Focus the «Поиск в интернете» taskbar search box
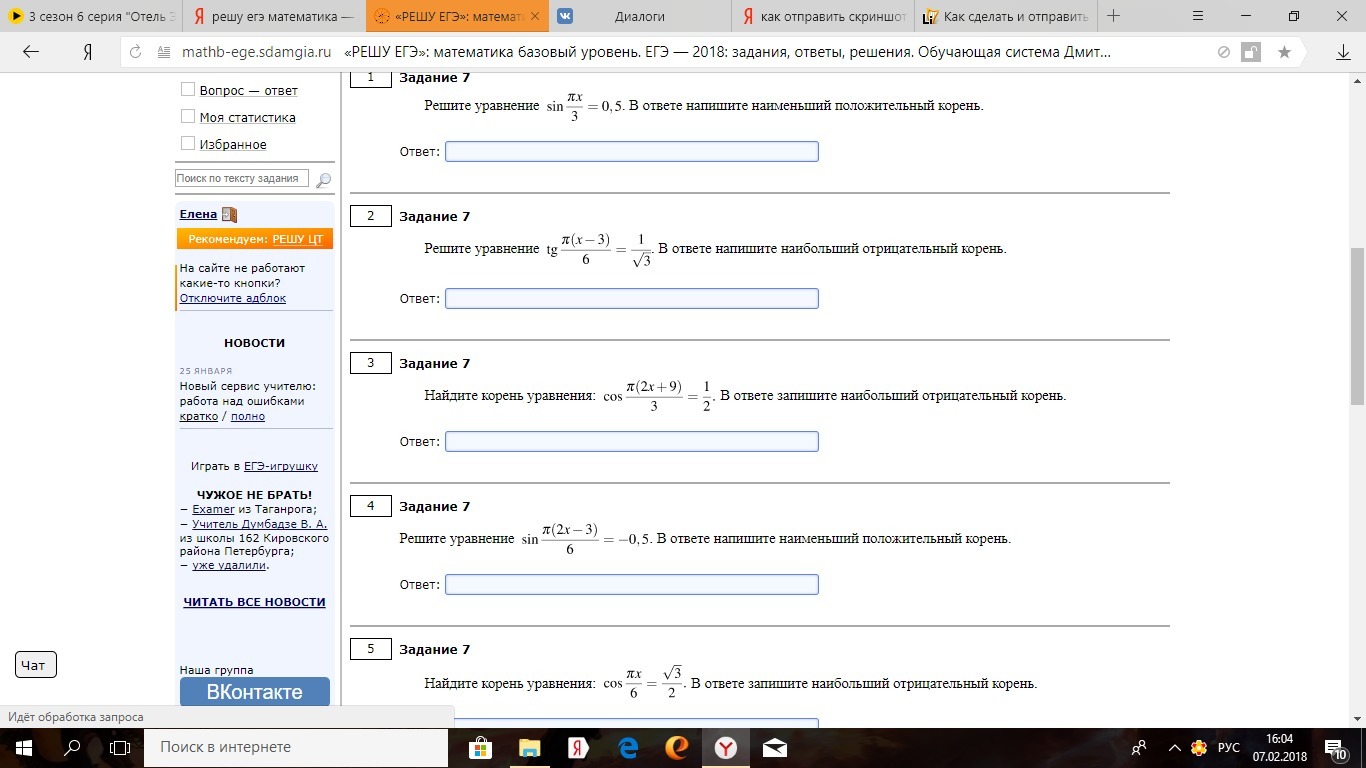 coord(297,747)
